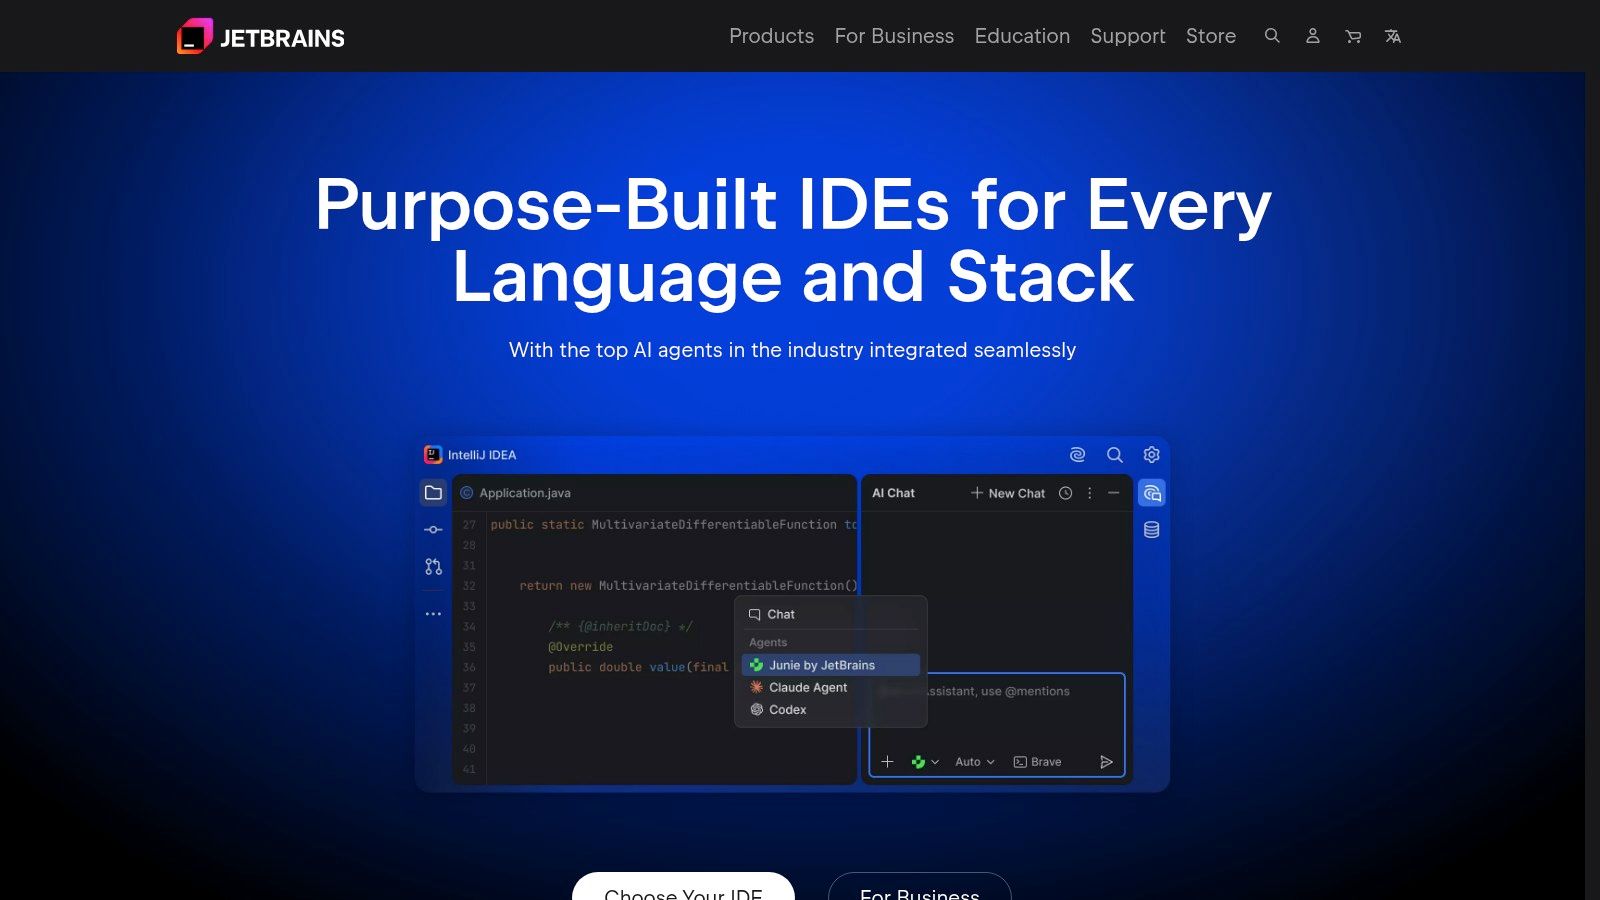This screenshot has height=900, width=1600.
Task: Open the Auto model selector dropdown
Action: point(972,761)
